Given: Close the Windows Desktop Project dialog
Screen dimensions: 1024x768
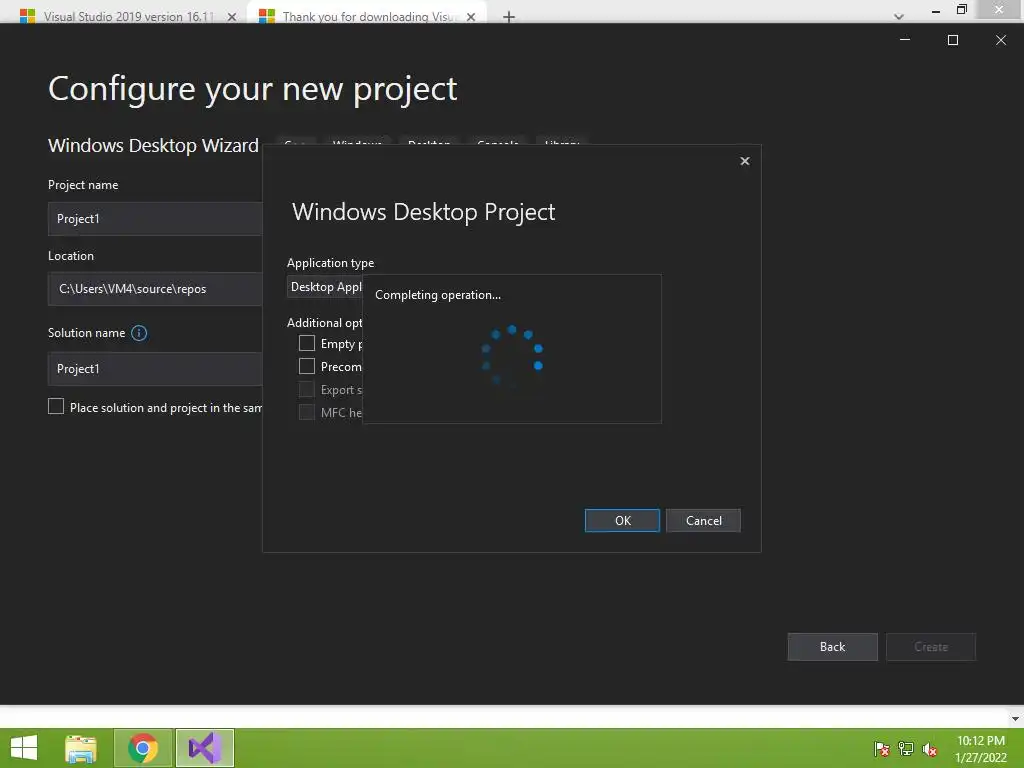Looking at the screenshot, I should pos(744,161).
